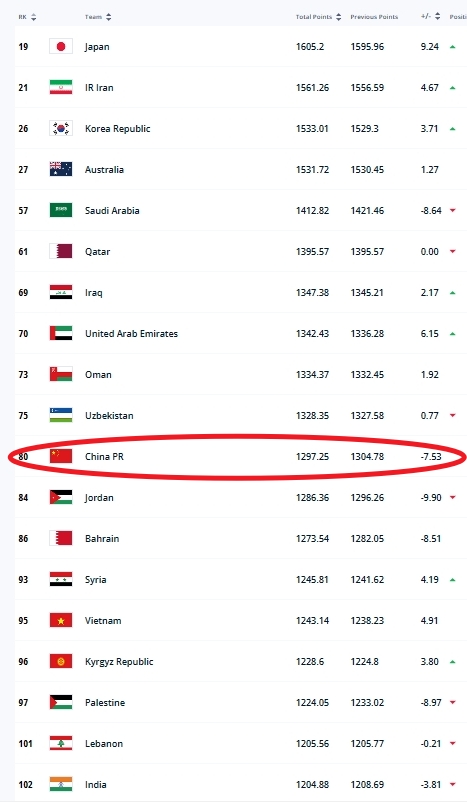Open the United Arab Emirates team link

(x=131, y=333)
